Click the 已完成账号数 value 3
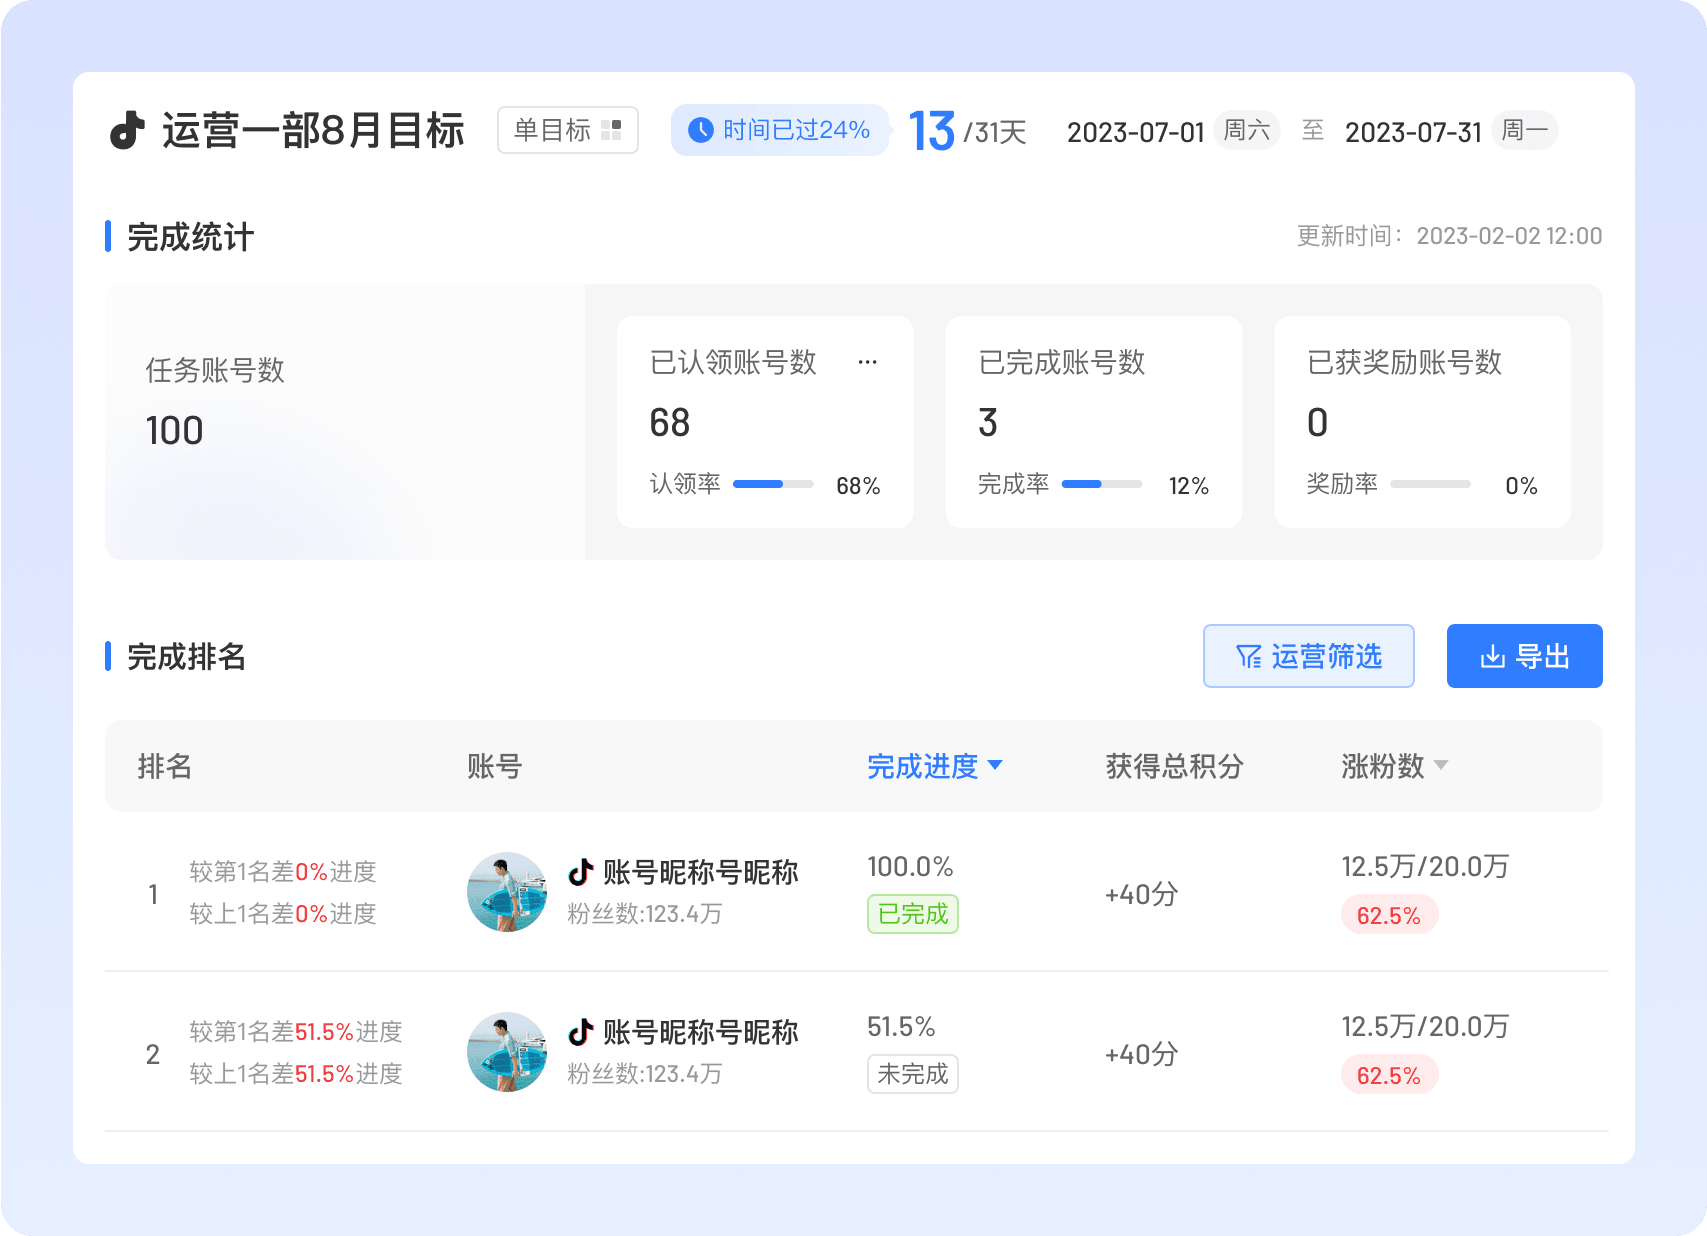This screenshot has height=1236, width=1707. tap(988, 423)
